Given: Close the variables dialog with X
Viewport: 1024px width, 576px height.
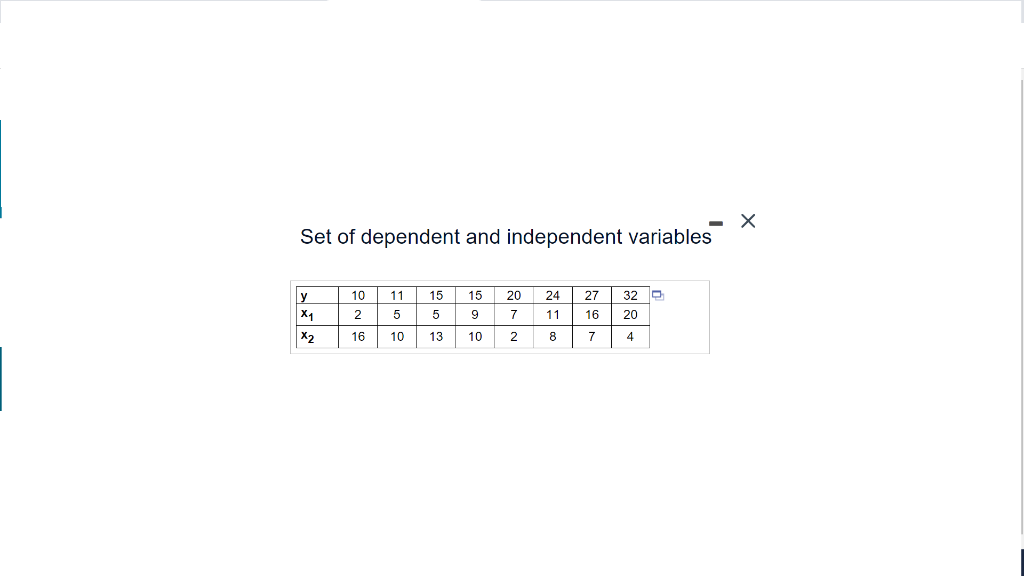Looking at the screenshot, I should pyautogui.click(x=748, y=221).
